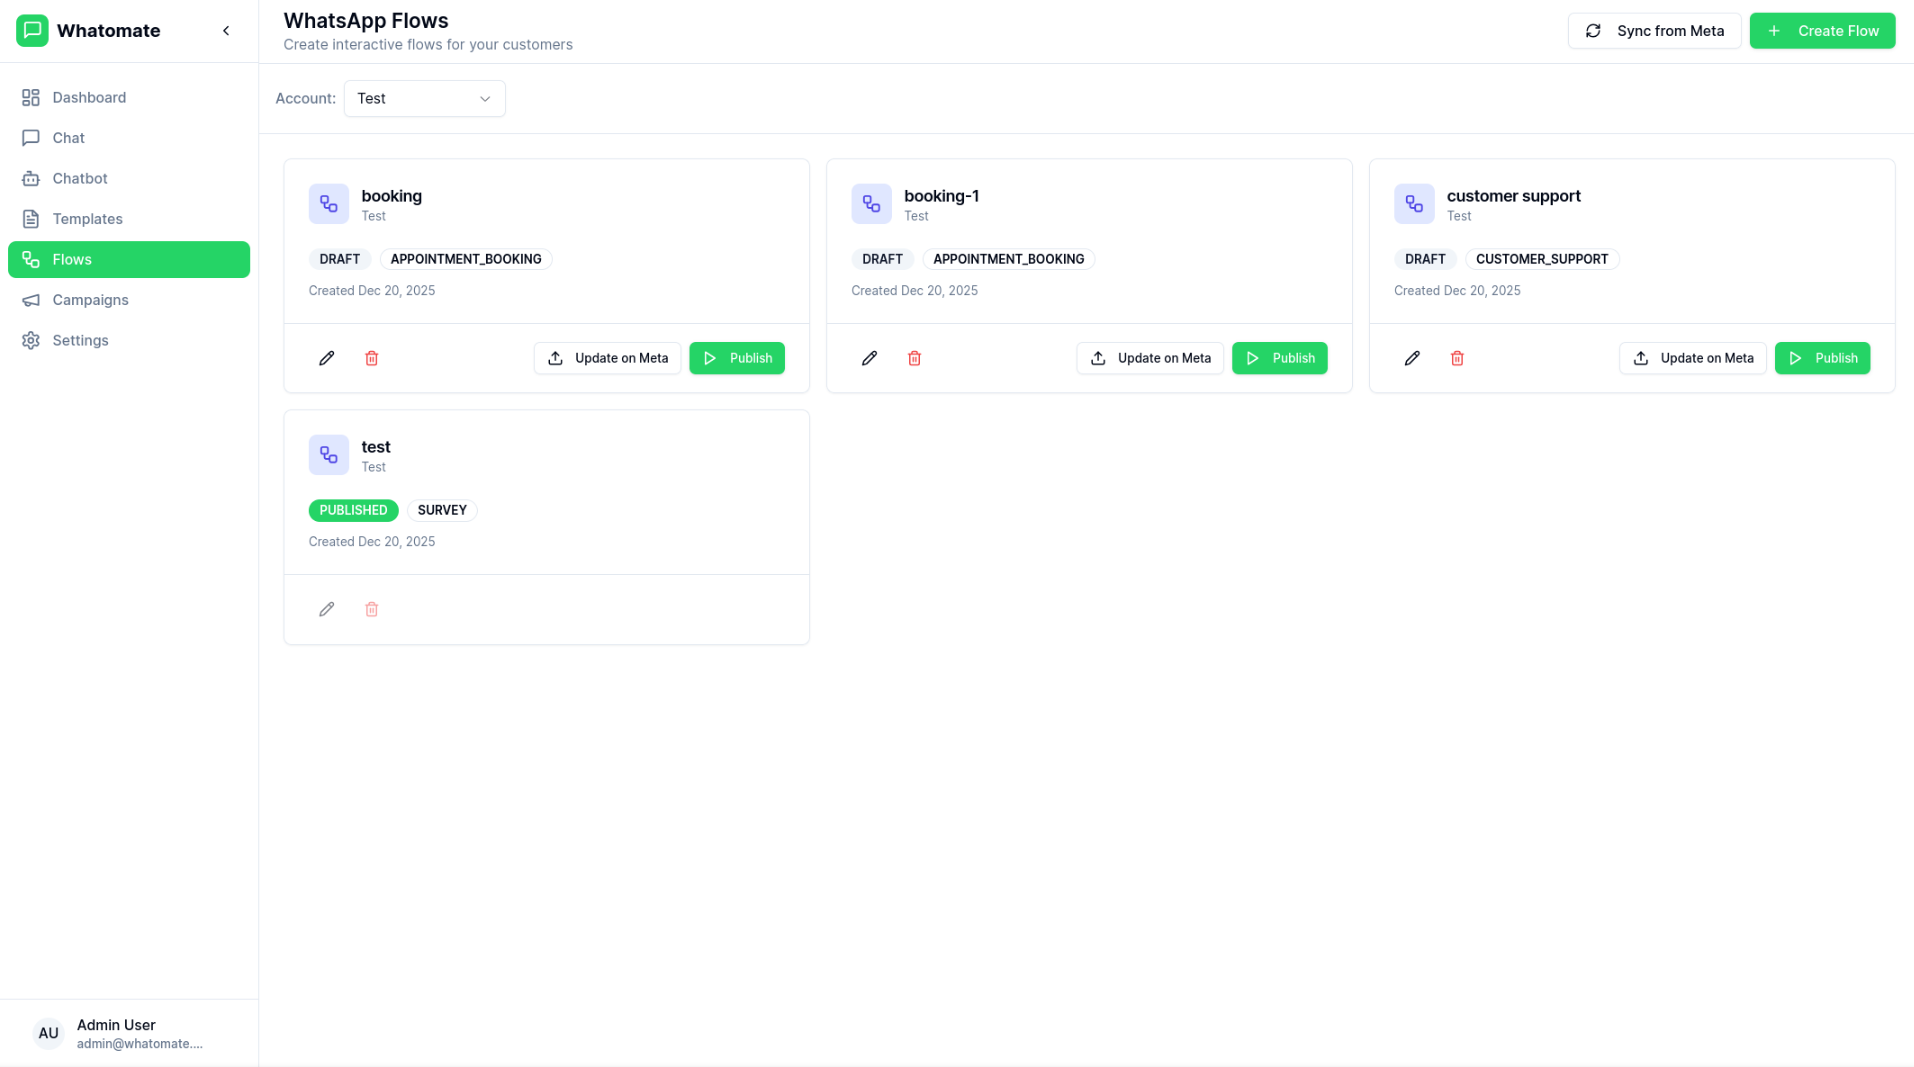
Task: Collapse the sidebar with the chevron arrow
Action: tap(226, 31)
